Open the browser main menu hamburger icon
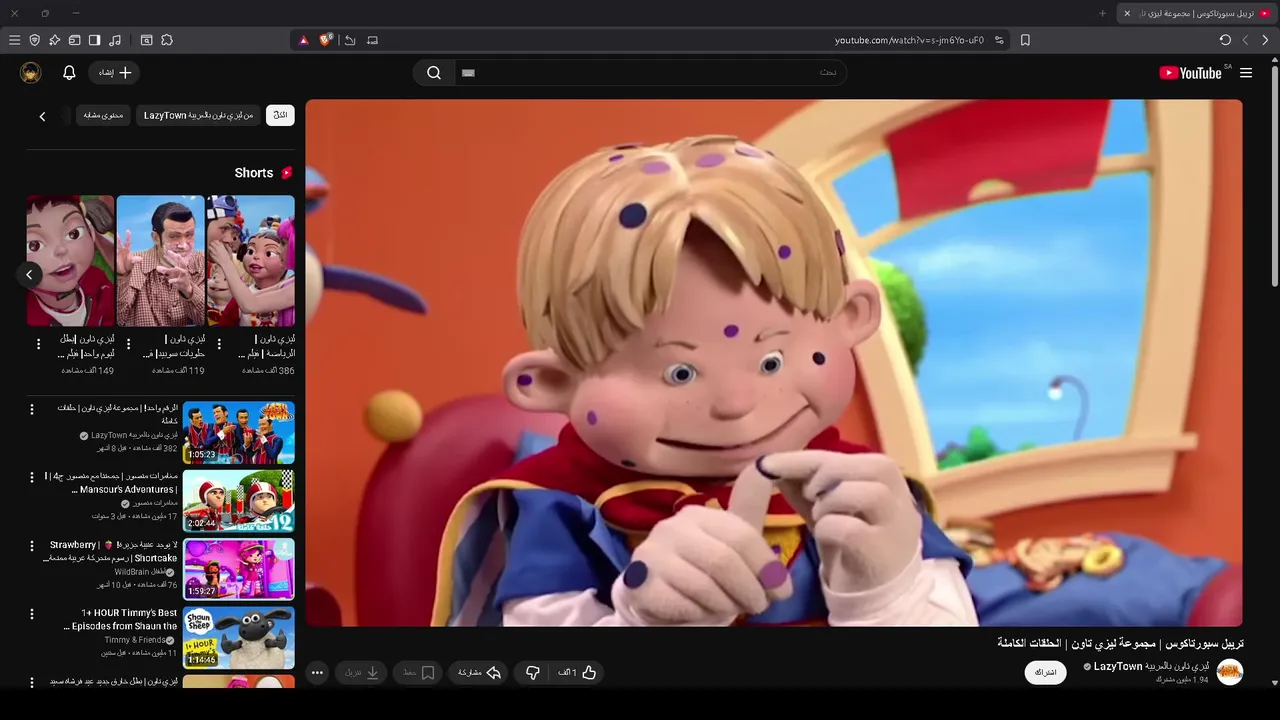 14,40
